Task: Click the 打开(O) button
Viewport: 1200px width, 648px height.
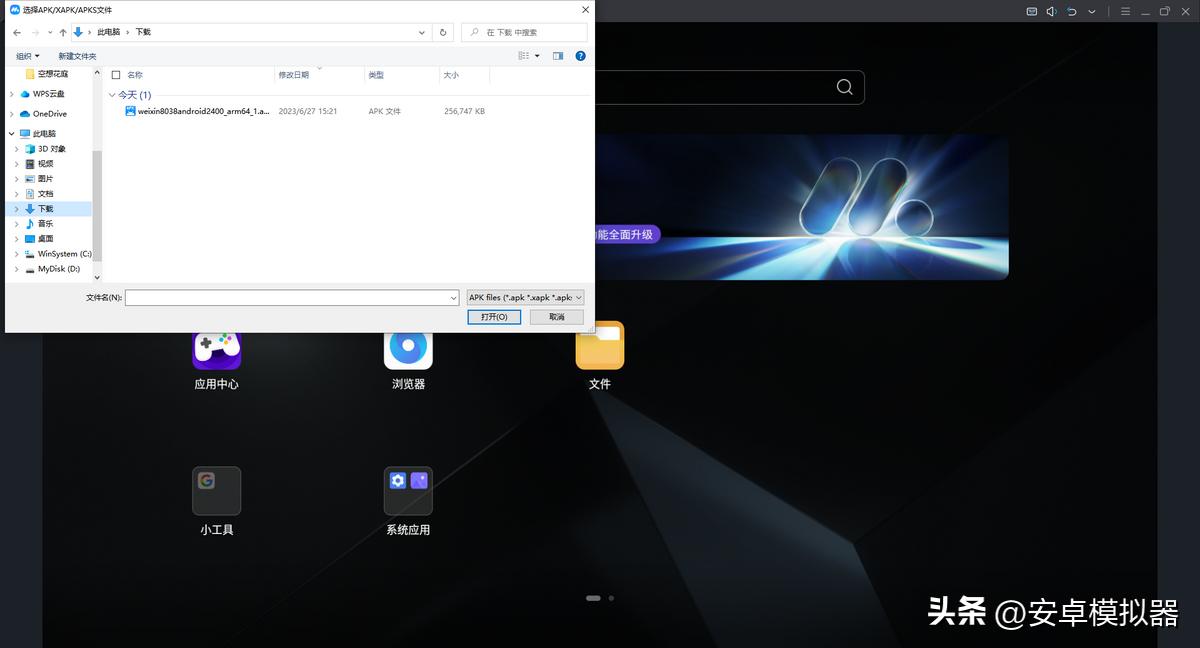Action: coord(494,316)
